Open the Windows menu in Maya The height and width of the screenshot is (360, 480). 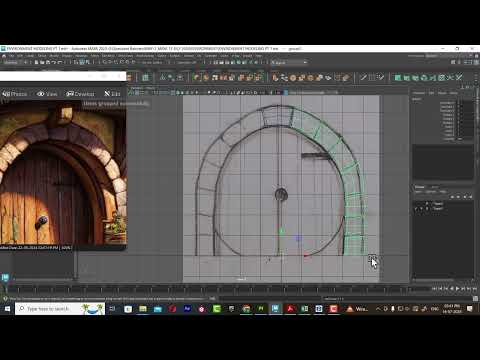click(82, 56)
